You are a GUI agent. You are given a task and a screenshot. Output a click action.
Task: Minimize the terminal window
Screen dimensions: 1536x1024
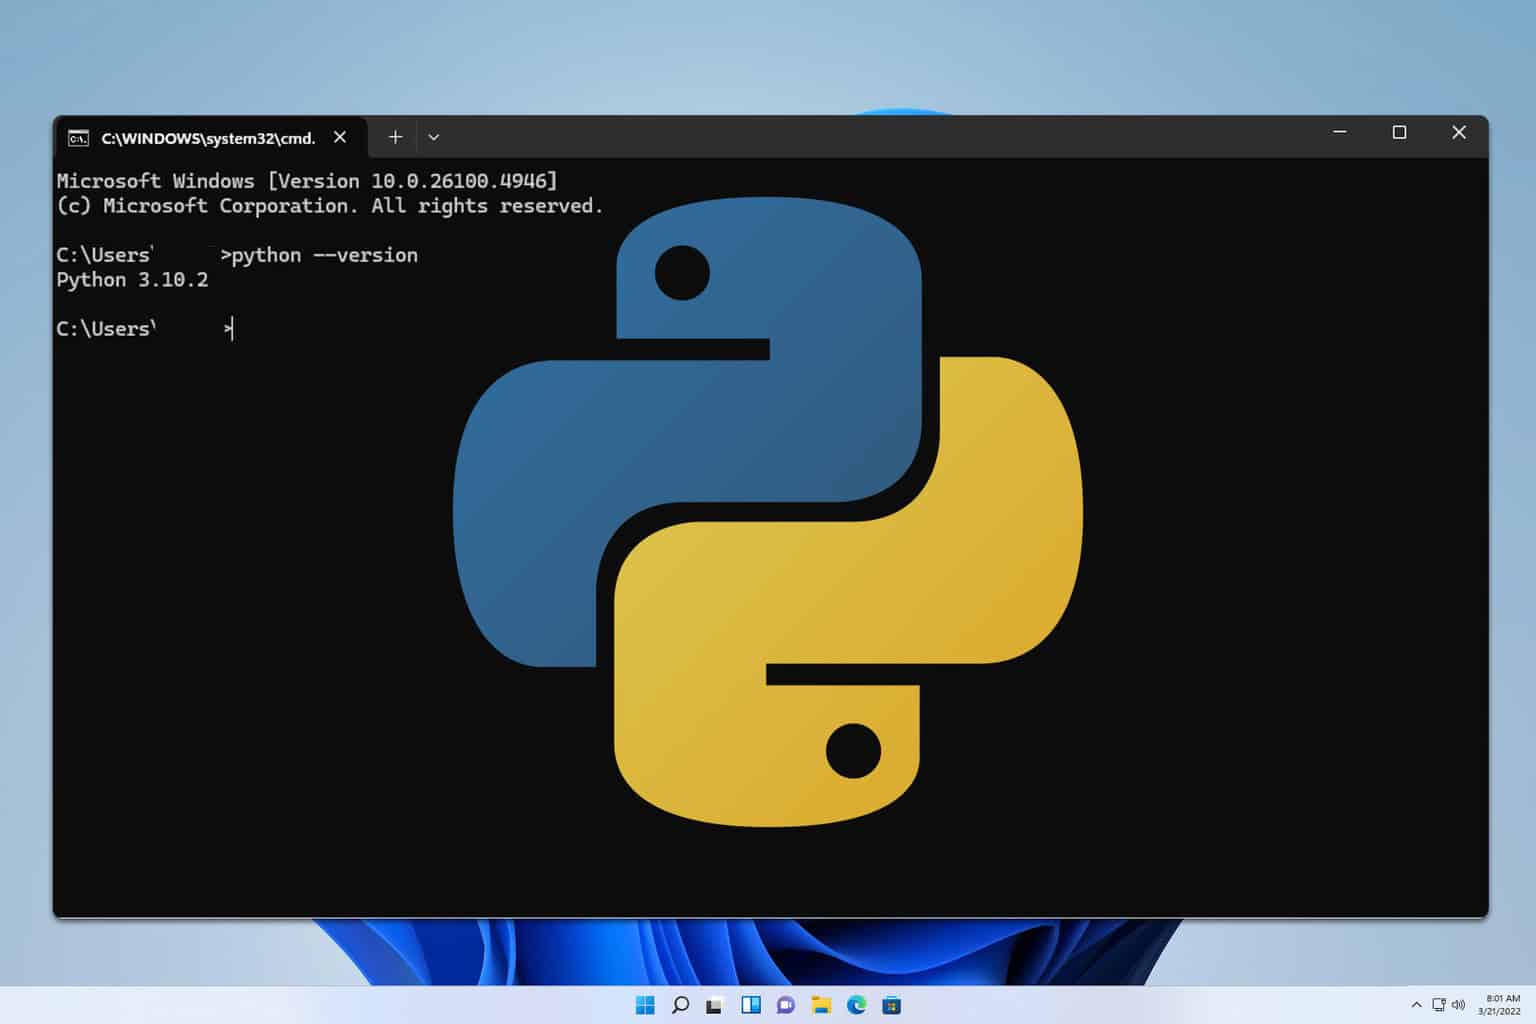point(1340,133)
